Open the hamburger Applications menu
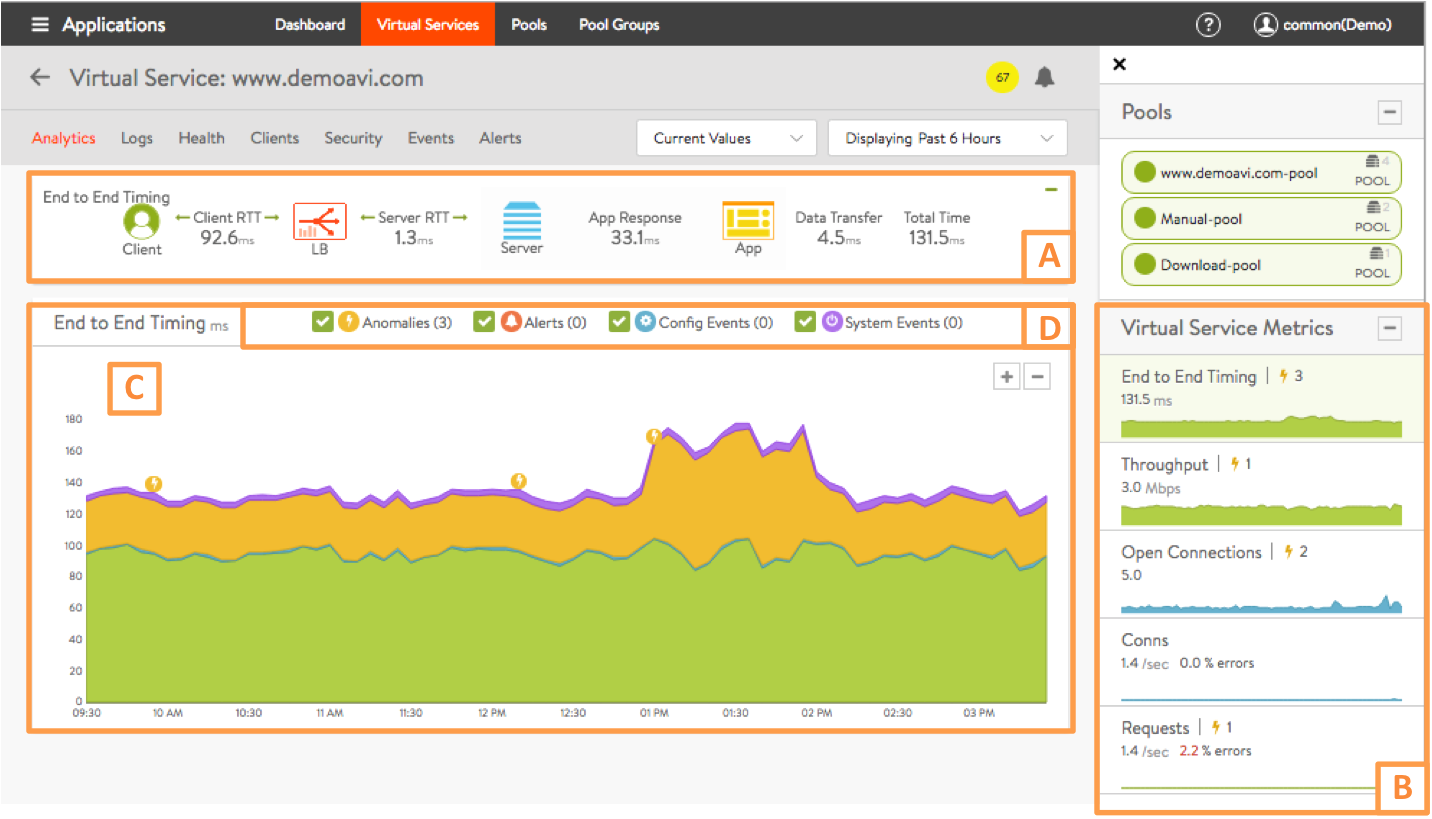1432x819 pixels. pyautogui.click(x=40, y=25)
